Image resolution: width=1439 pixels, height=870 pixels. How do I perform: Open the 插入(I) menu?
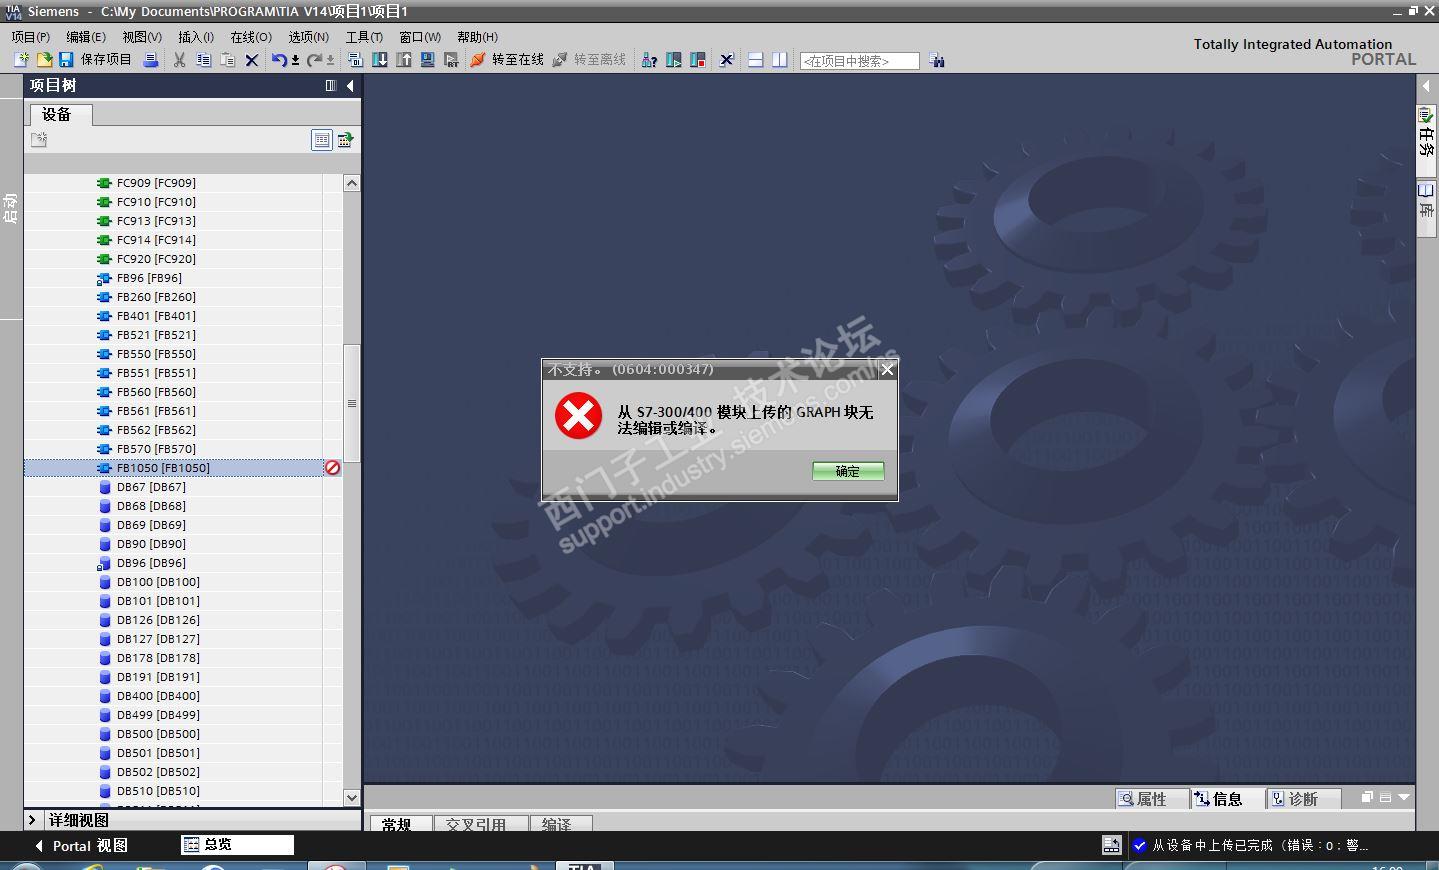196,37
